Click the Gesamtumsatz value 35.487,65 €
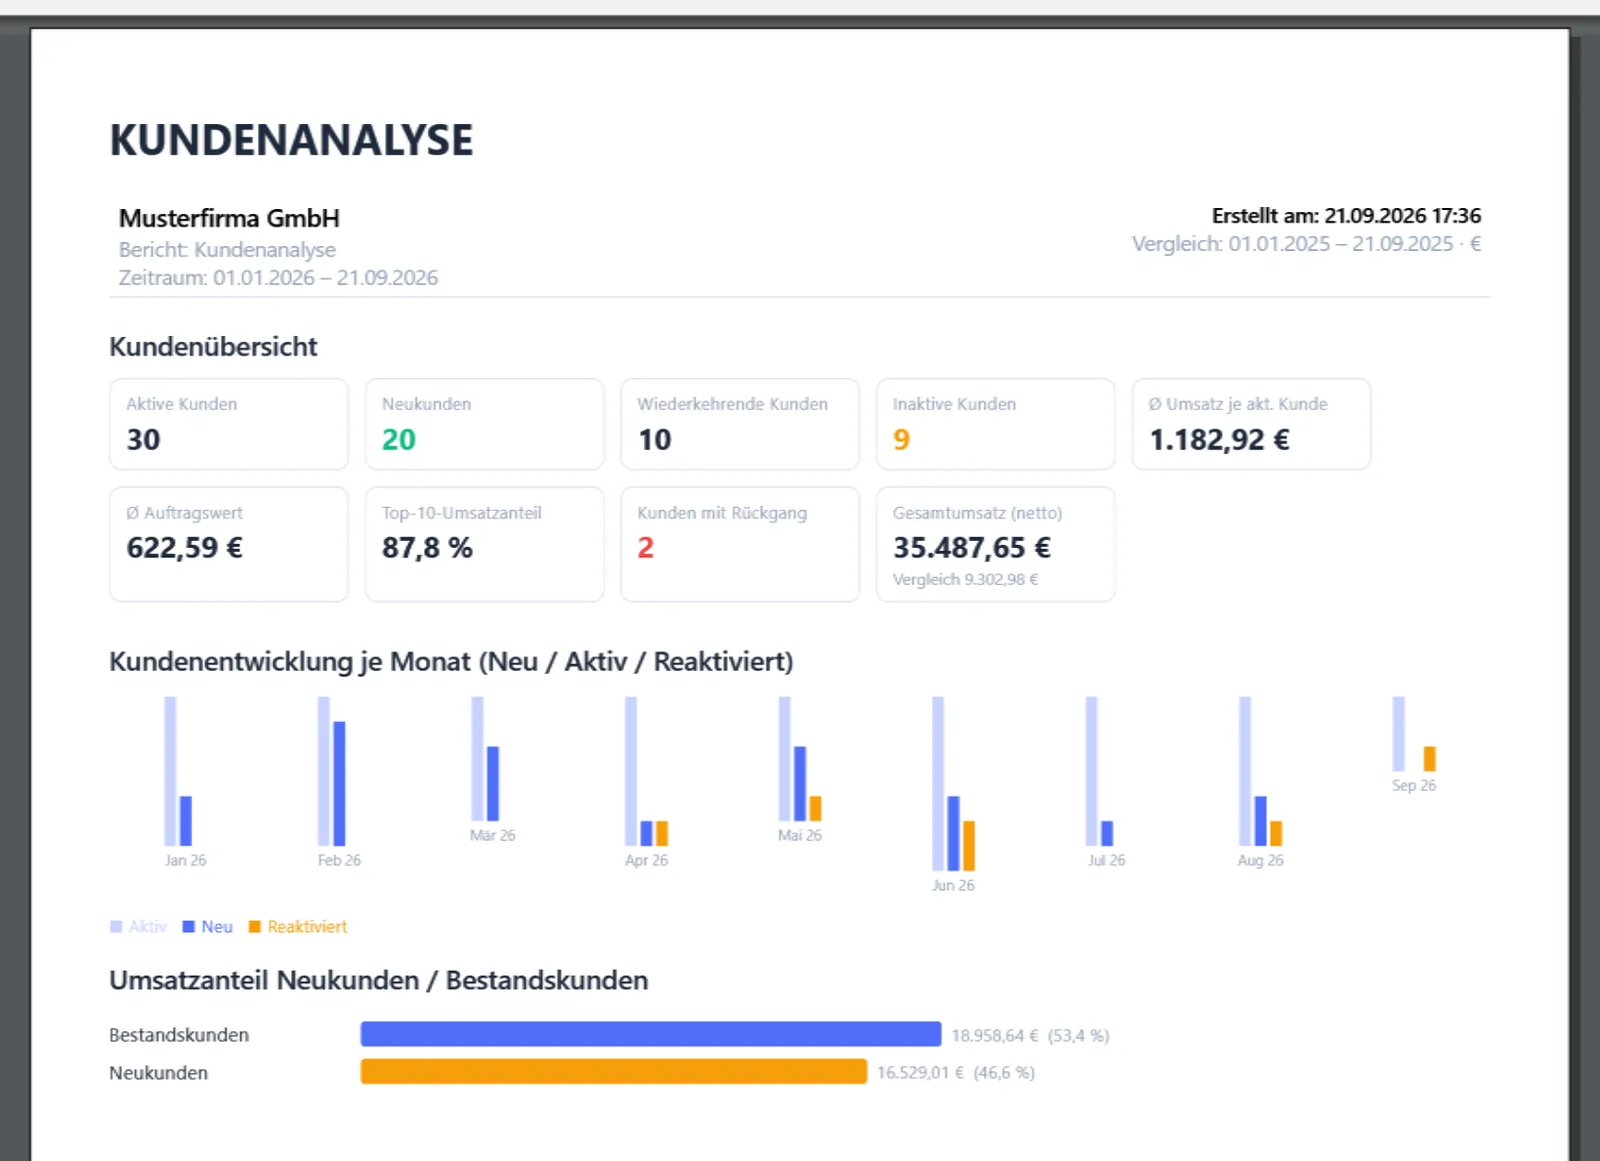Screen dimensions: 1600x1161 pyautogui.click(x=972, y=548)
